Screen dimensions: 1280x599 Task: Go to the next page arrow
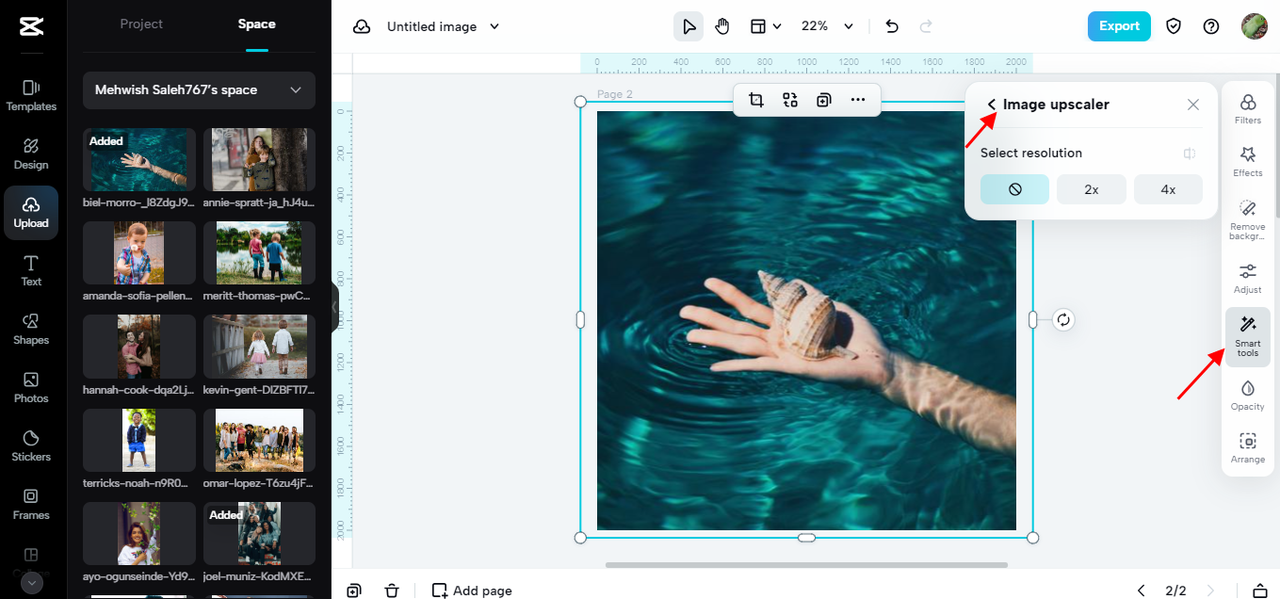click(1211, 591)
